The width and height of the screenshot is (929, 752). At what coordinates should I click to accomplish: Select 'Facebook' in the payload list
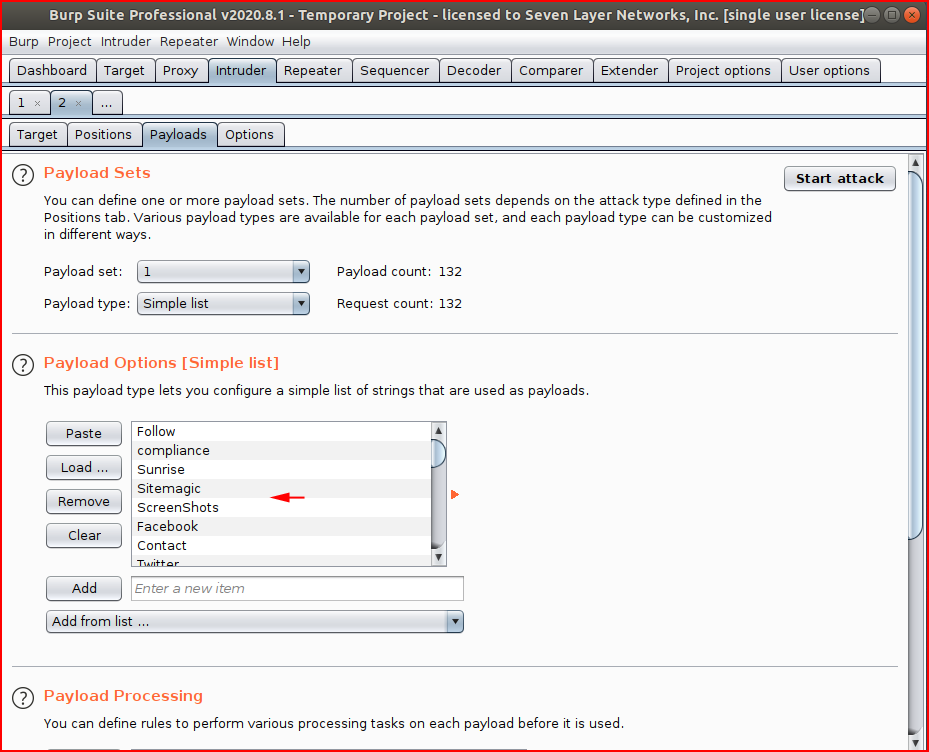(281, 526)
